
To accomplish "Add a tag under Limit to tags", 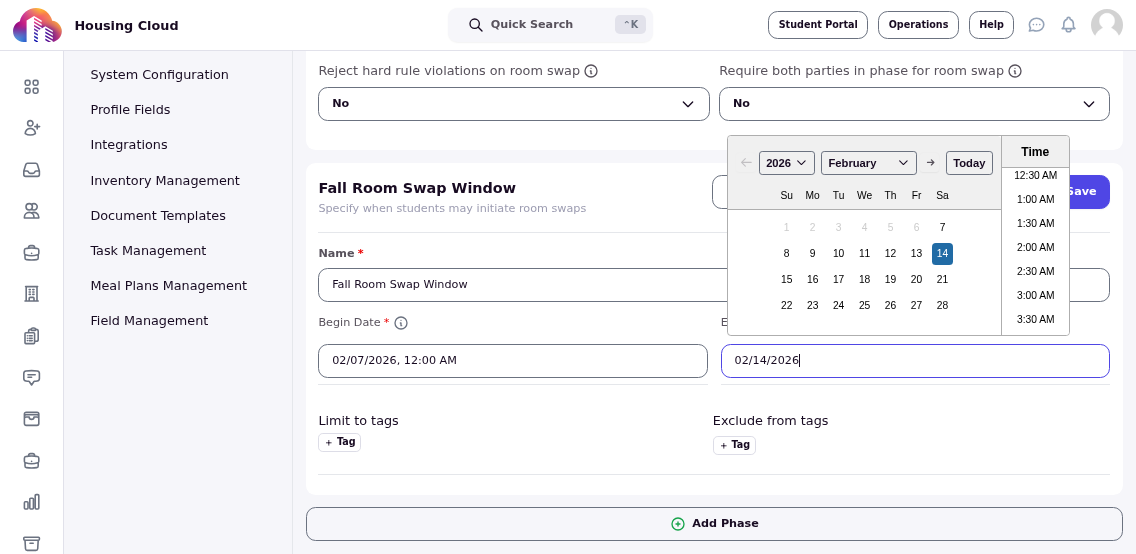I will (340, 442).
